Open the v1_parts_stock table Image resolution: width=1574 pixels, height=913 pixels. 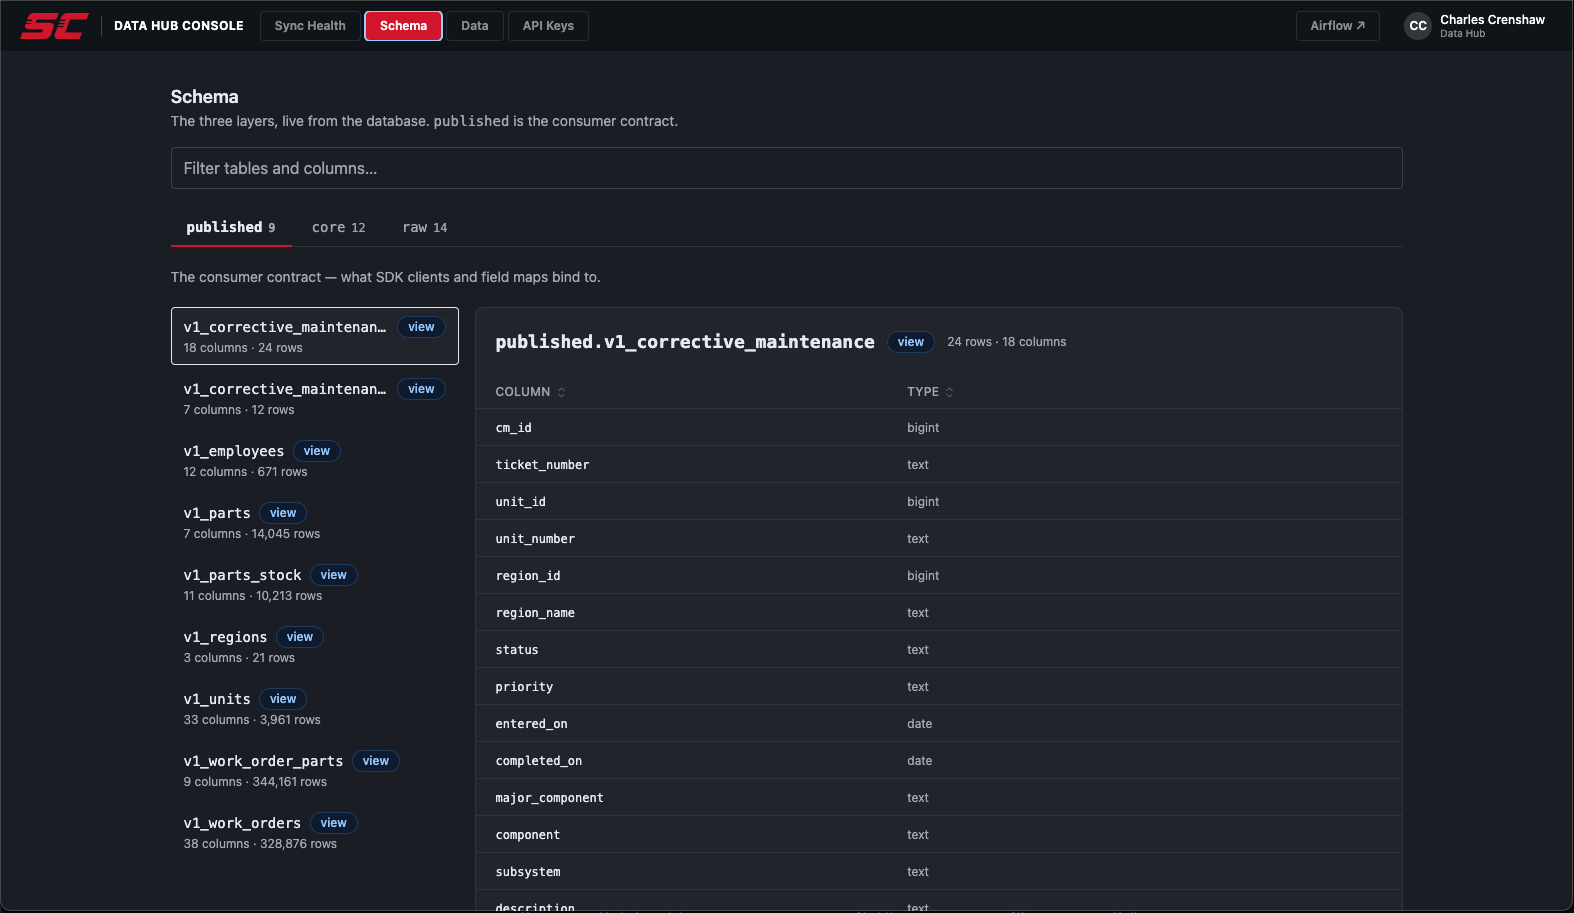coord(315,584)
